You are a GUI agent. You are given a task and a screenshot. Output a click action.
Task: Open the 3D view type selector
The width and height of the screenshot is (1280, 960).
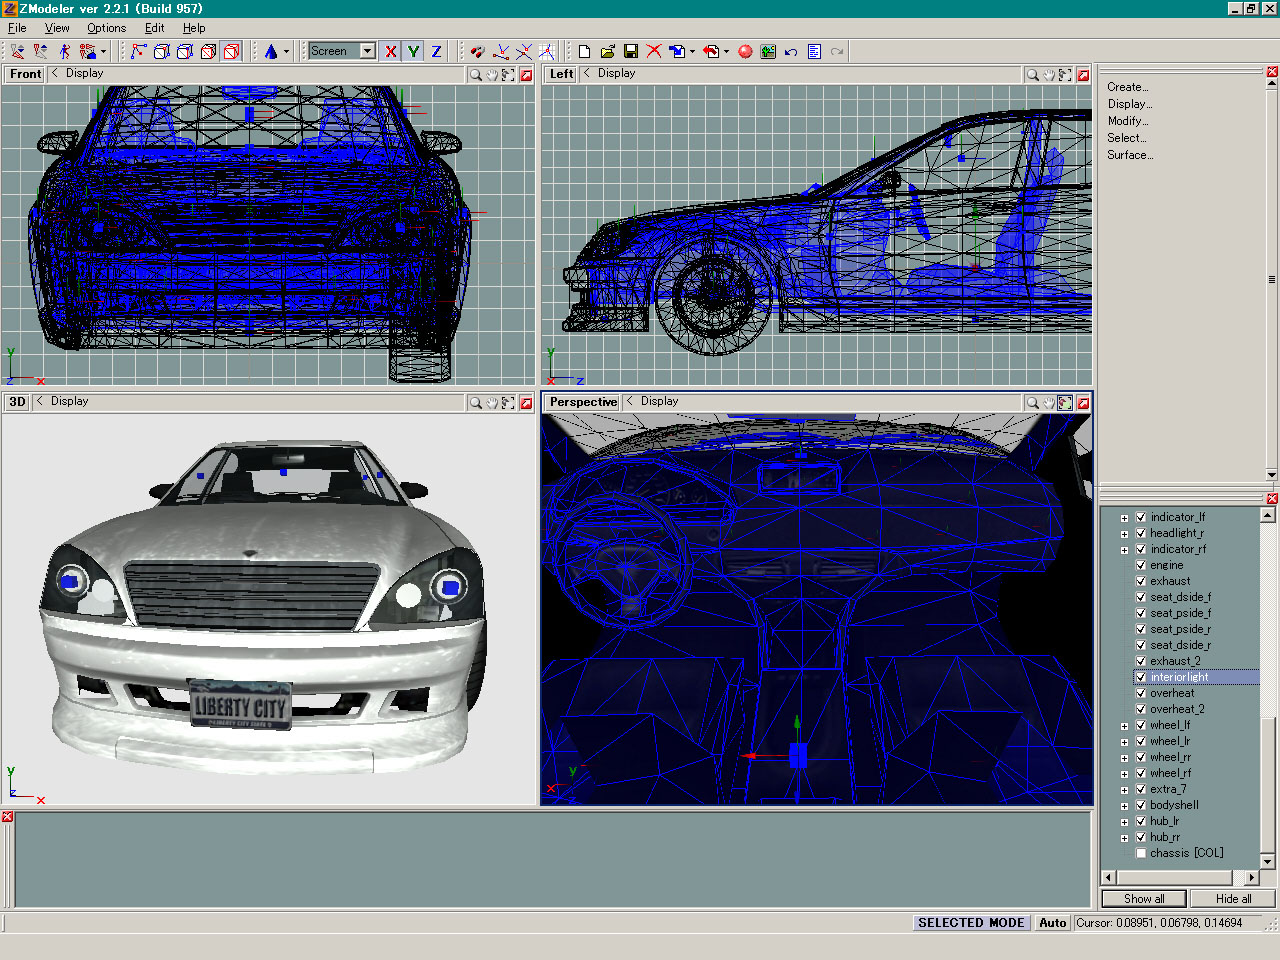tap(17, 402)
